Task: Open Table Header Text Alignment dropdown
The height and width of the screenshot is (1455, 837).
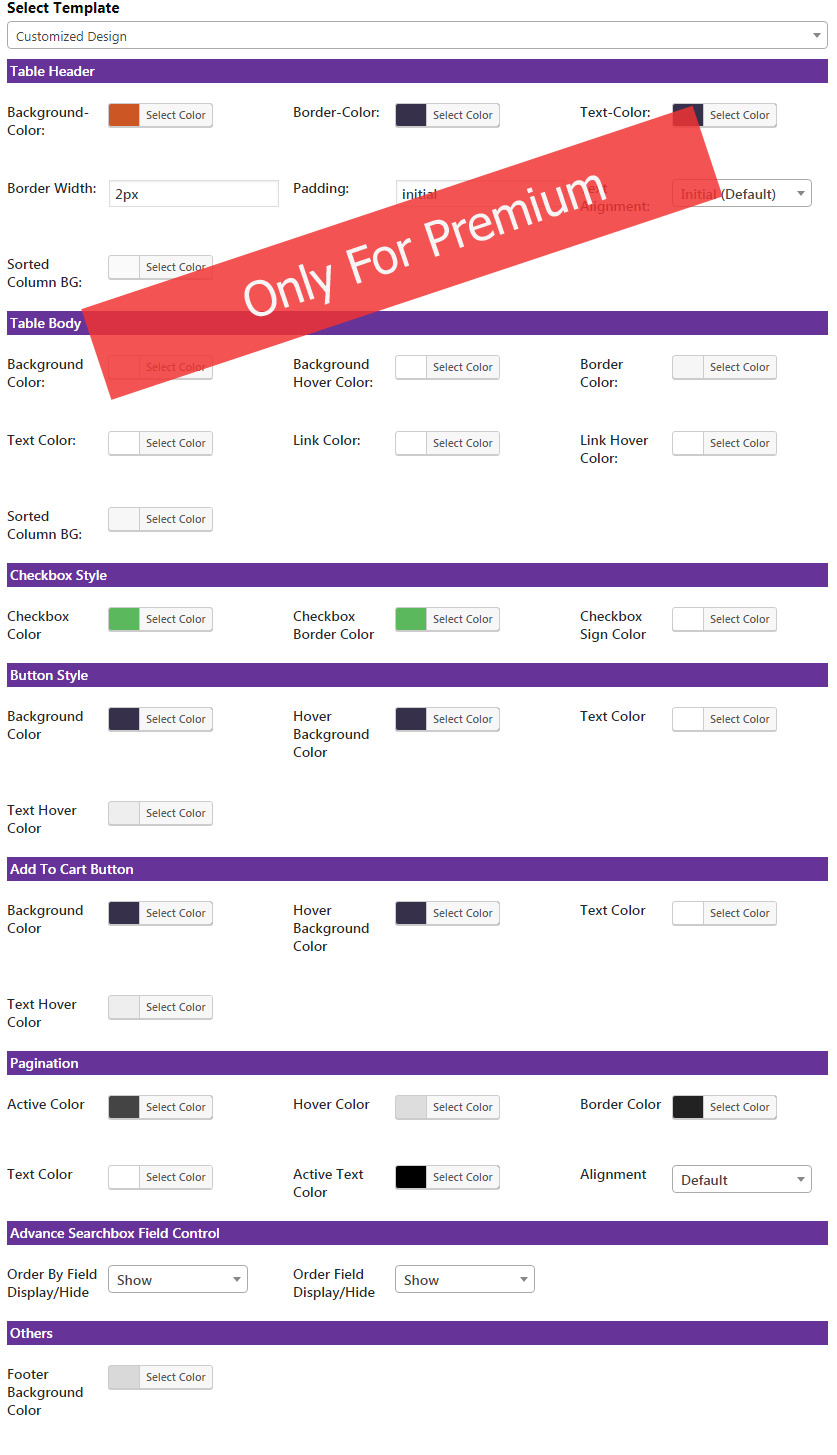Action: (x=741, y=194)
